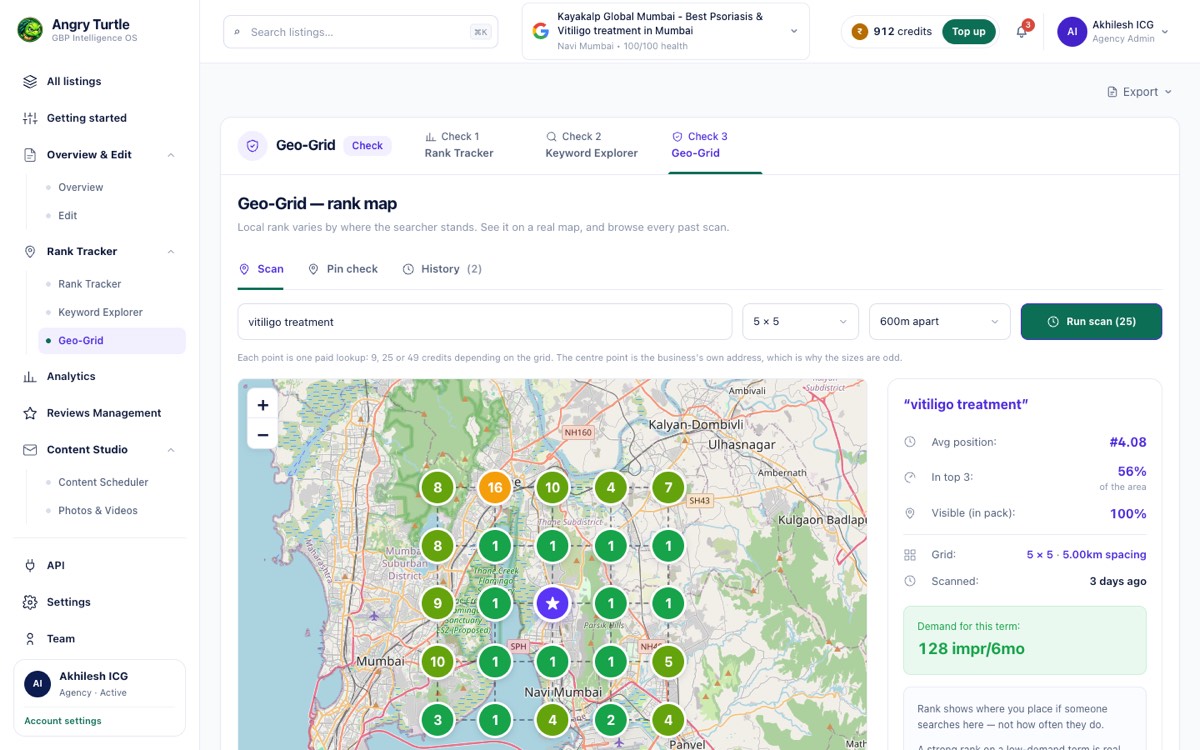The height and width of the screenshot is (750, 1200).
Task: Select Geo-Grid in the sidebar
Action: click(x=112, y=341)
